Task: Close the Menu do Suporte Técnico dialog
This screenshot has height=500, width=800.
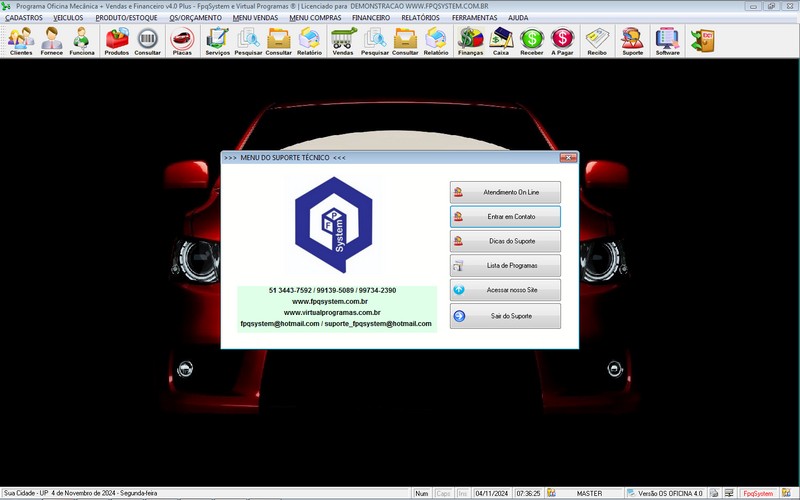Action: click(x=568, y=158)
